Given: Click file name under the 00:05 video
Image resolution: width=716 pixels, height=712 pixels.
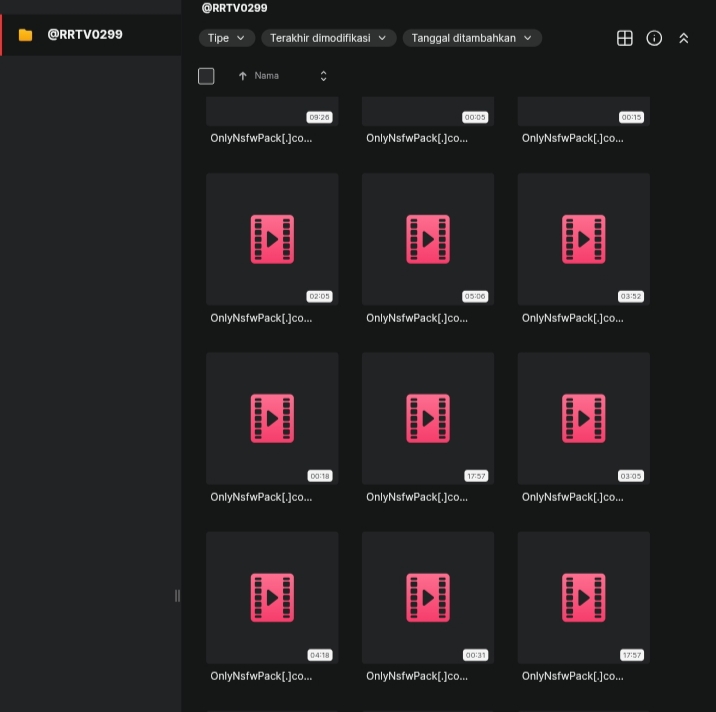Looking at the screenshot, I should [417, 138].
